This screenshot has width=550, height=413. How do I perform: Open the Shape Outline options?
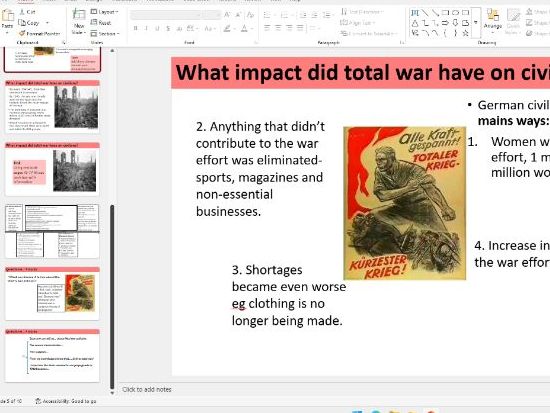[537, 23]
